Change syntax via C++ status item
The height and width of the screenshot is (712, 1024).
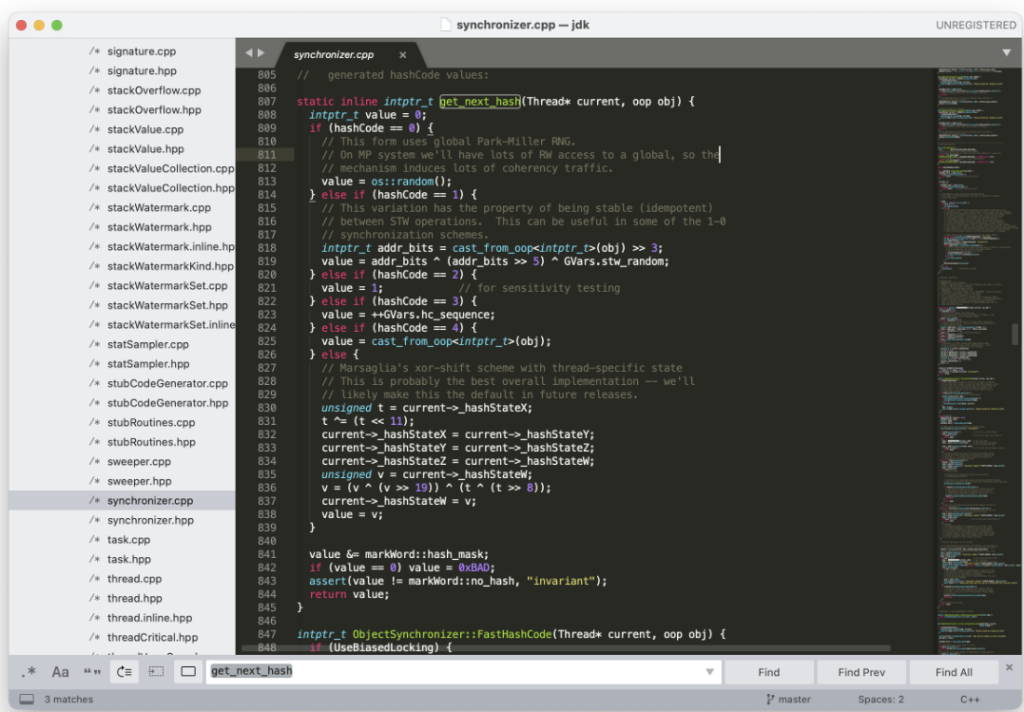(970, 699)
